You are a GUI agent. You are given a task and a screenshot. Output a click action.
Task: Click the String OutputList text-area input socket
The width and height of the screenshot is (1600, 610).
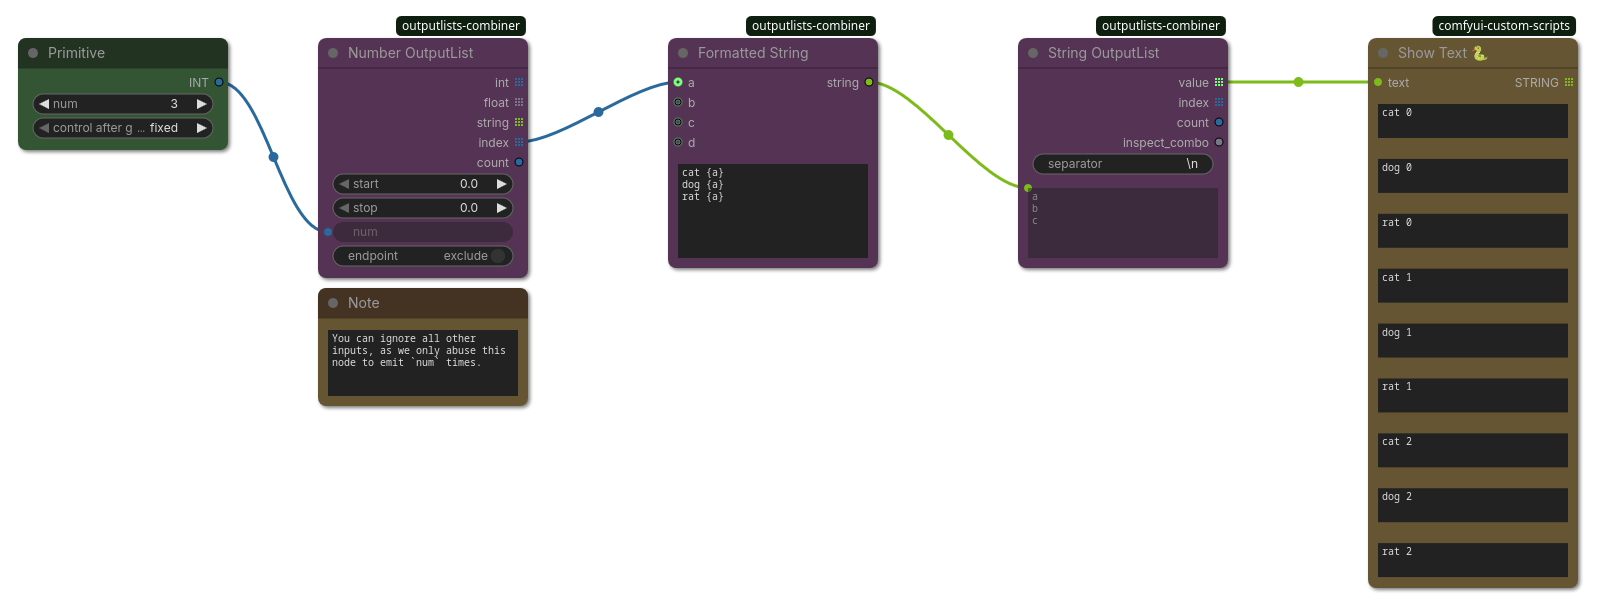1028,188
